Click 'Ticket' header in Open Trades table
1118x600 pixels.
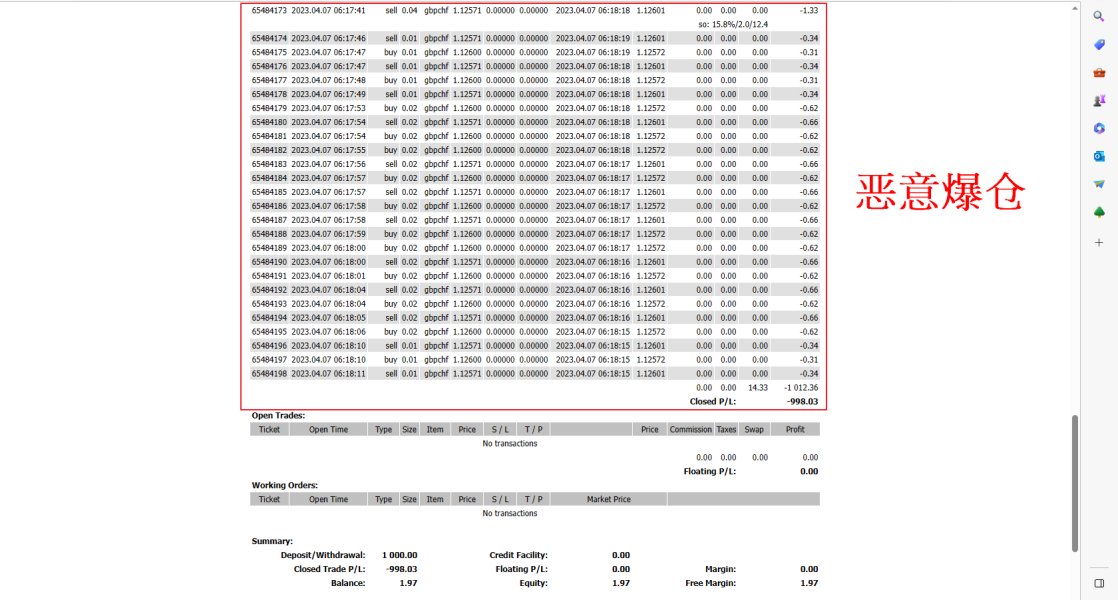[x=269, y=430]
